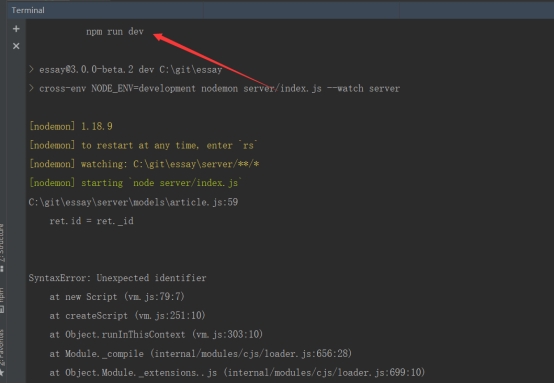
Task: Open a new terminal session with plus icon
Action: [x=16, y=29]
